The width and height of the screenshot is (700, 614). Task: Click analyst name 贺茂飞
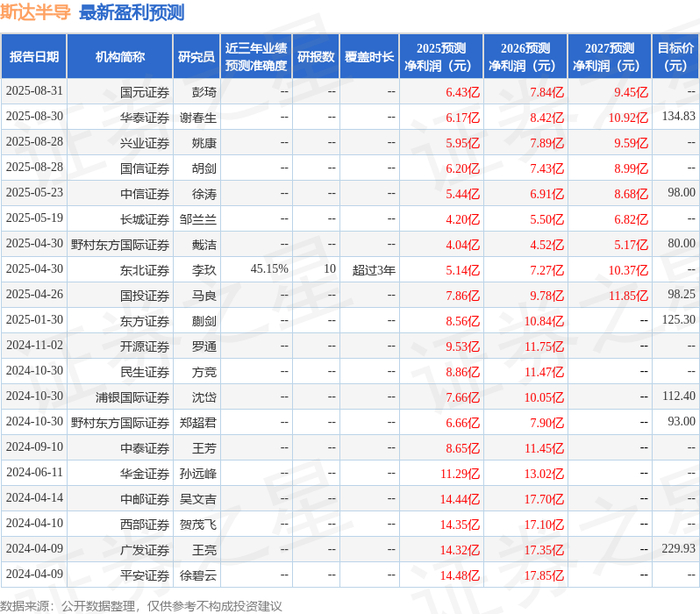(x=198, y=525)
